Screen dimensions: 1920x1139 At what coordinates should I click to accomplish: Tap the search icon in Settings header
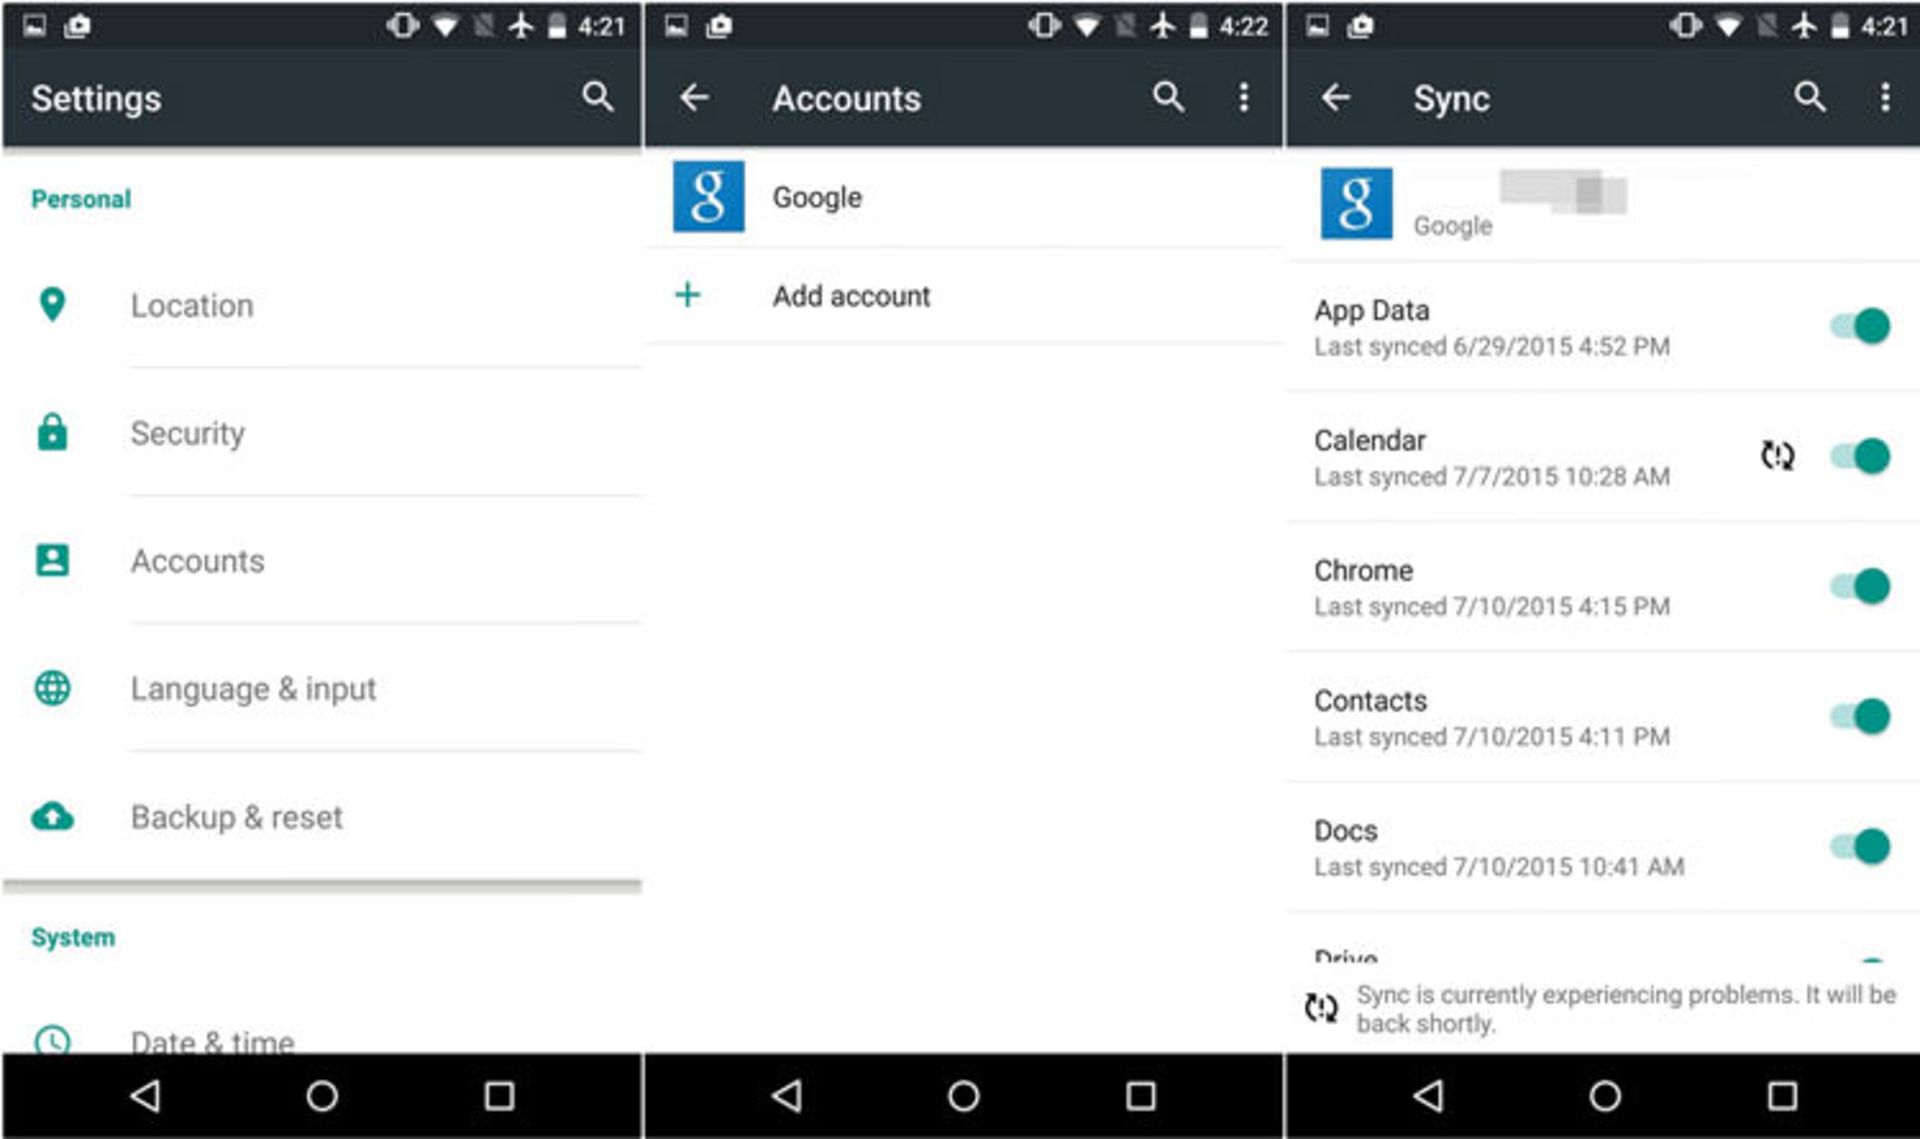coord(597,97)
